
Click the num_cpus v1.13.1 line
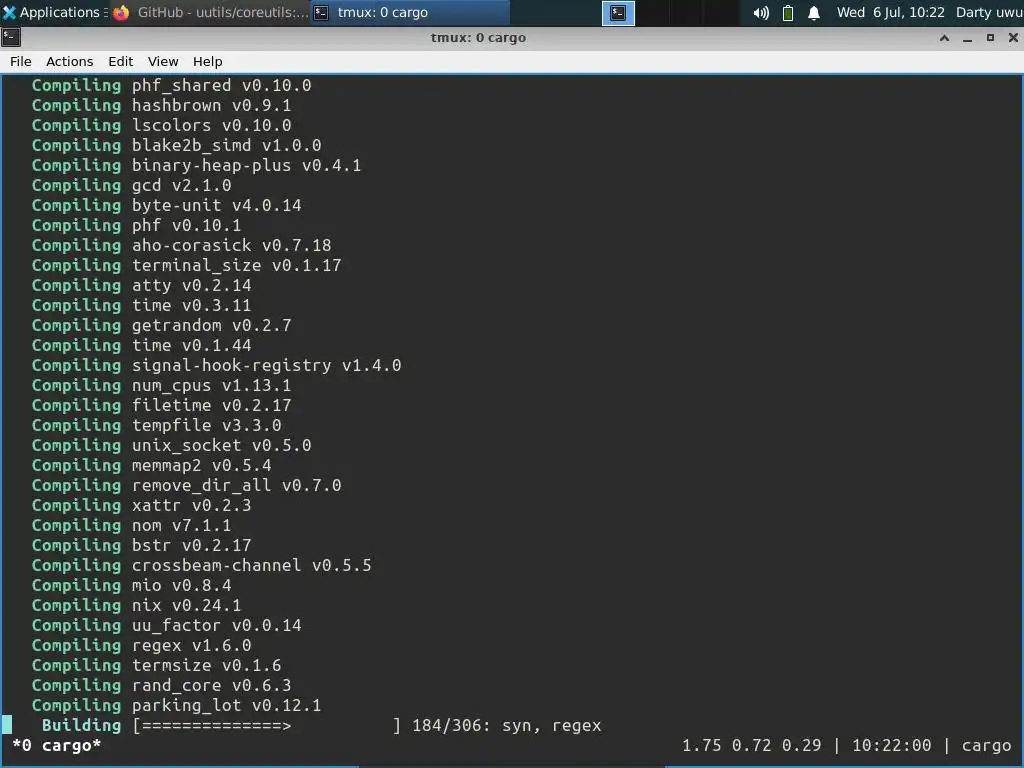click(x=161, y=385)
